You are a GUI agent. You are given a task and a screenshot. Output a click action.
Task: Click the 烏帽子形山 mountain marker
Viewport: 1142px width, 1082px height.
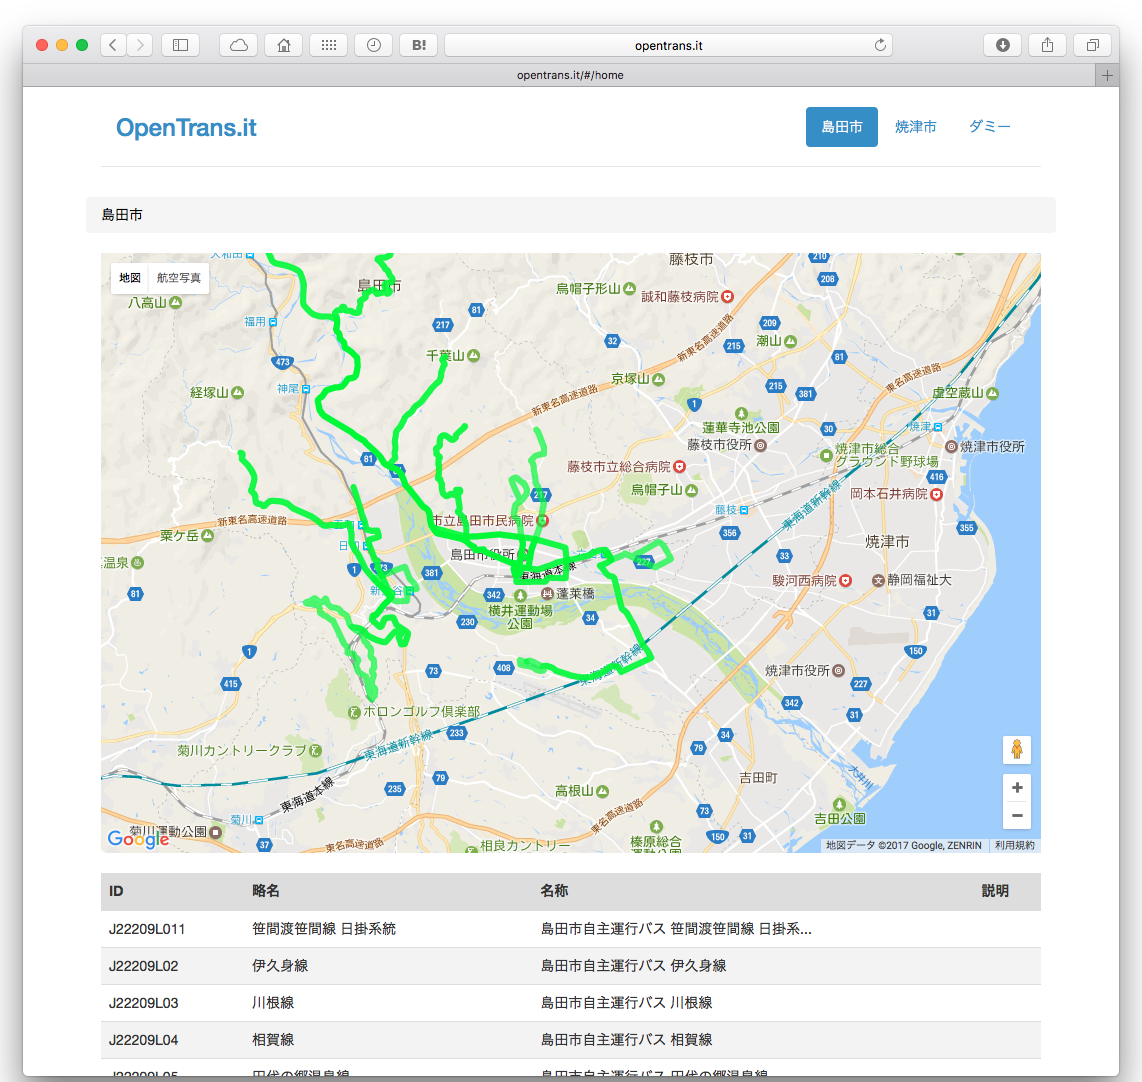click(x=629, y=288)
